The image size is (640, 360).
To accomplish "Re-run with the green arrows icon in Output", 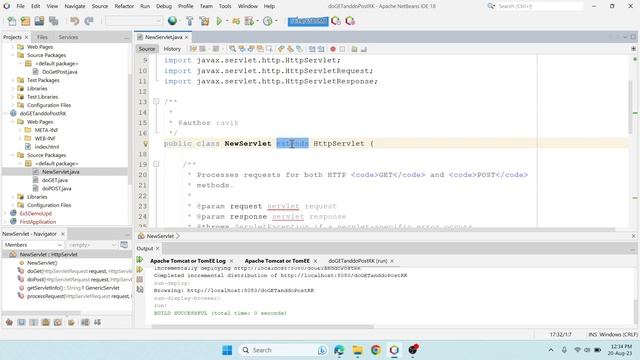I will point(140,260).
